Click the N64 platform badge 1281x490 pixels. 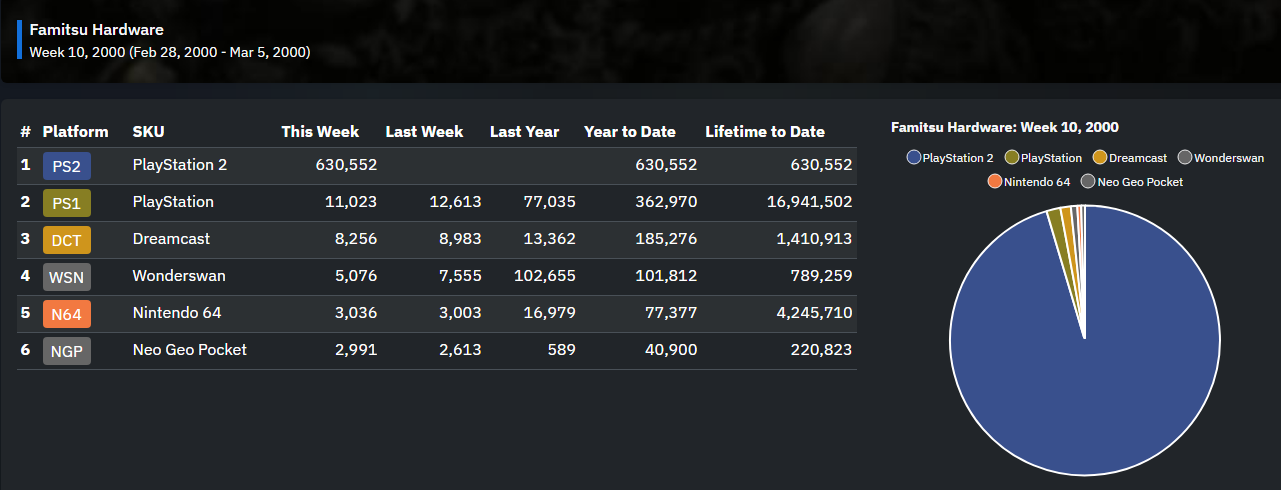(67, 314)
